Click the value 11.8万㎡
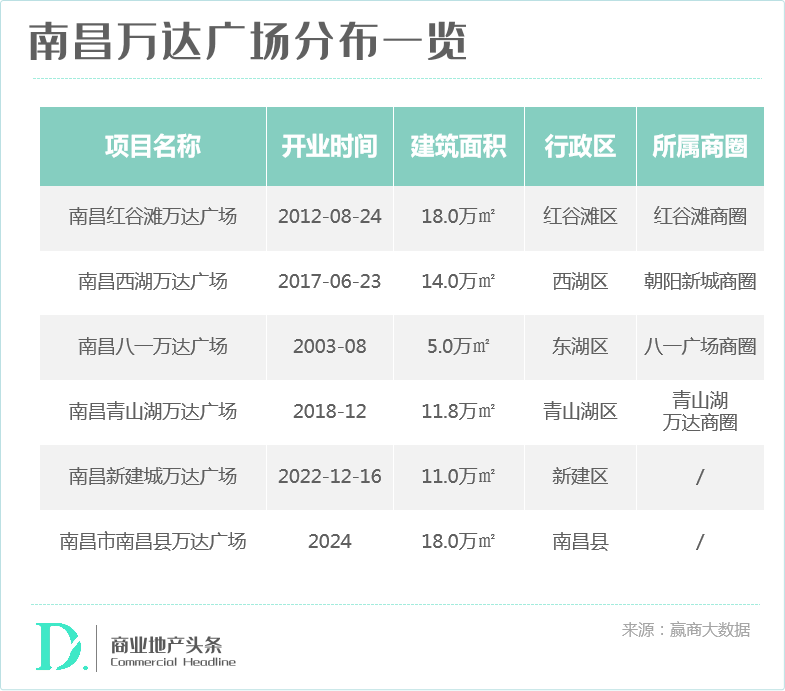The image size is (785, 691). tap(458, 412)
